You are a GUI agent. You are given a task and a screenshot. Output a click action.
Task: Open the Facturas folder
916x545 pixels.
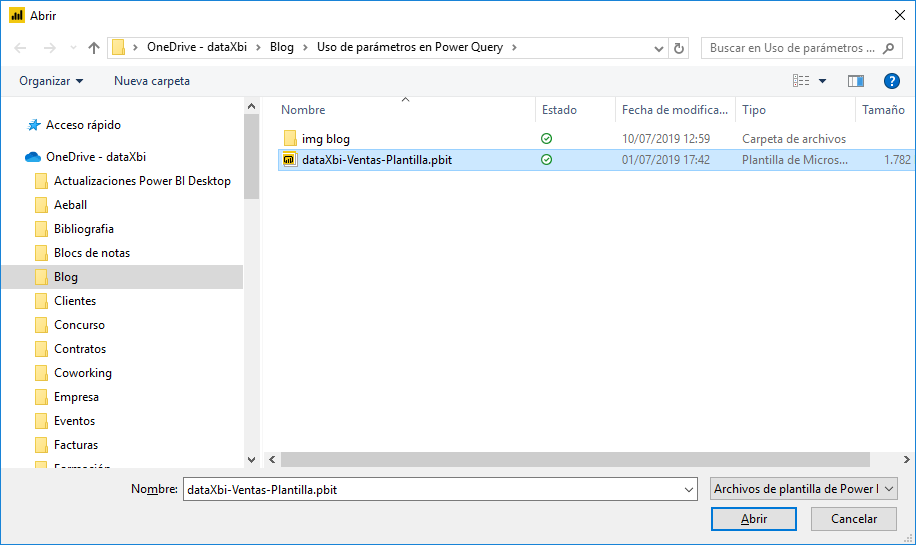[76, 445]
